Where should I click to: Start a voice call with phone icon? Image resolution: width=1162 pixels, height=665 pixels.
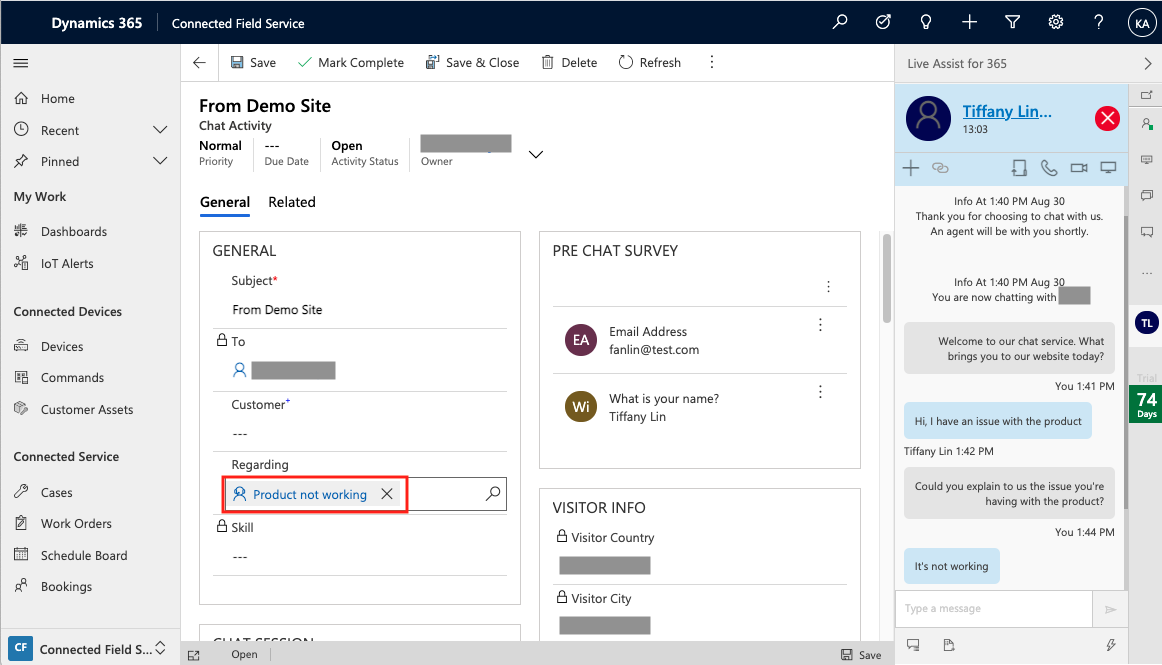point(1049,168)
